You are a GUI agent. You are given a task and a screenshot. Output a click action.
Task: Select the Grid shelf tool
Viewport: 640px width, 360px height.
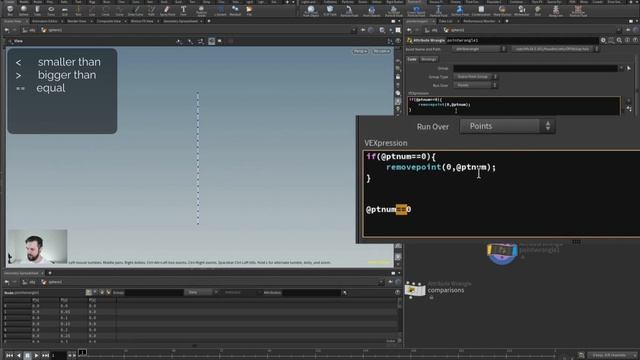(x=65, y=10)
